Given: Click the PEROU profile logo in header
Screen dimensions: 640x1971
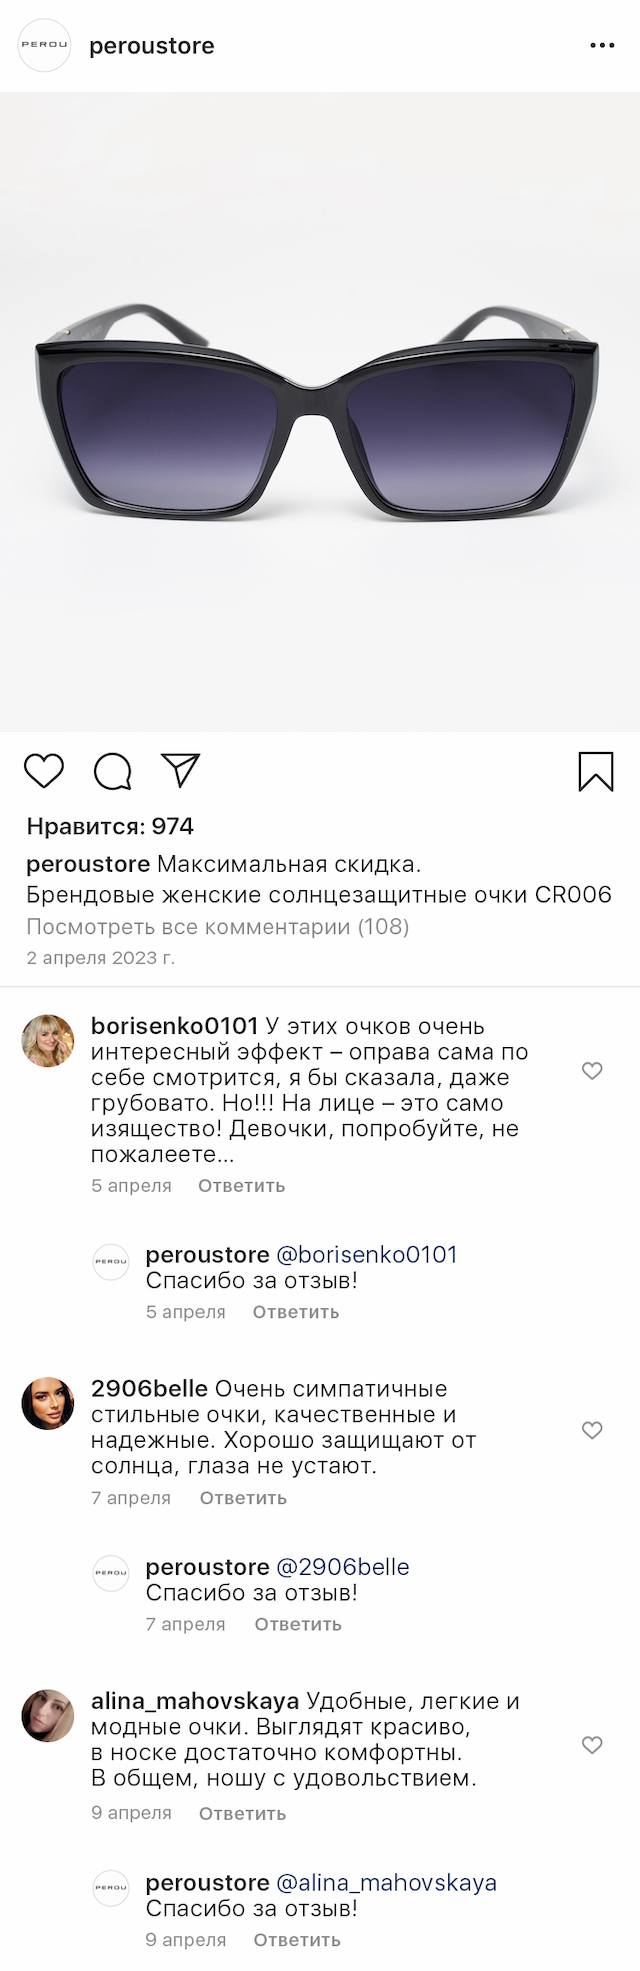Looking at the screenshot, I should (x=45, y=46).
